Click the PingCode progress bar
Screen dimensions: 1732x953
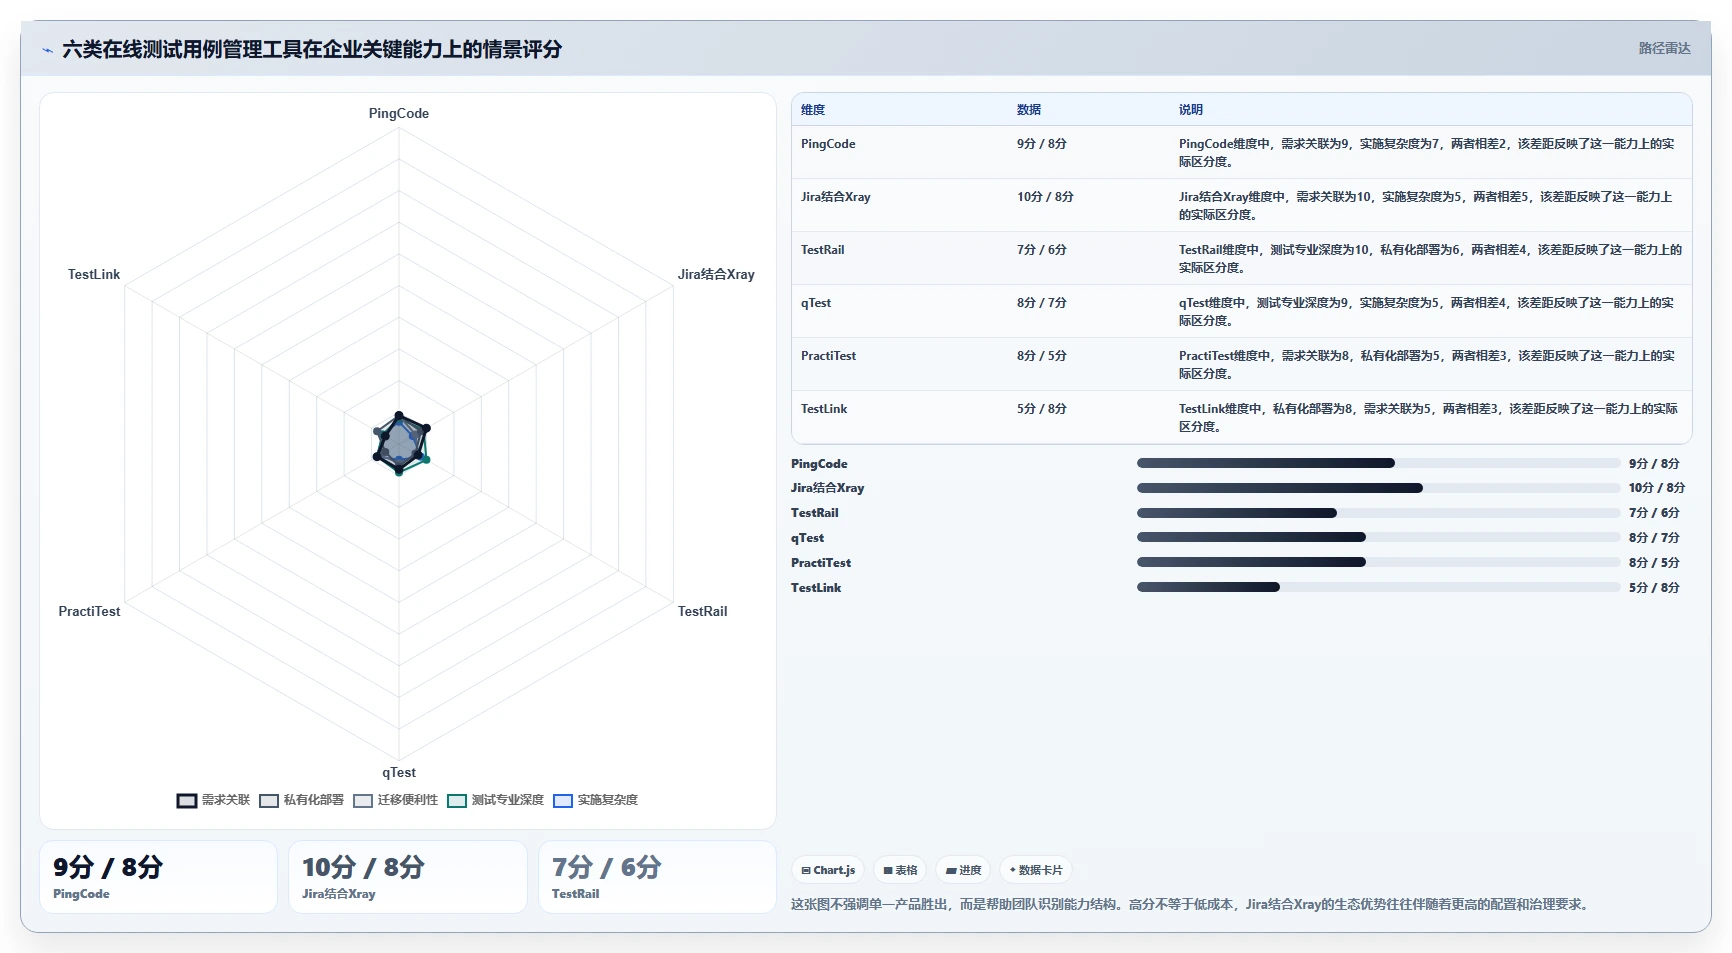pos(1379,463)
